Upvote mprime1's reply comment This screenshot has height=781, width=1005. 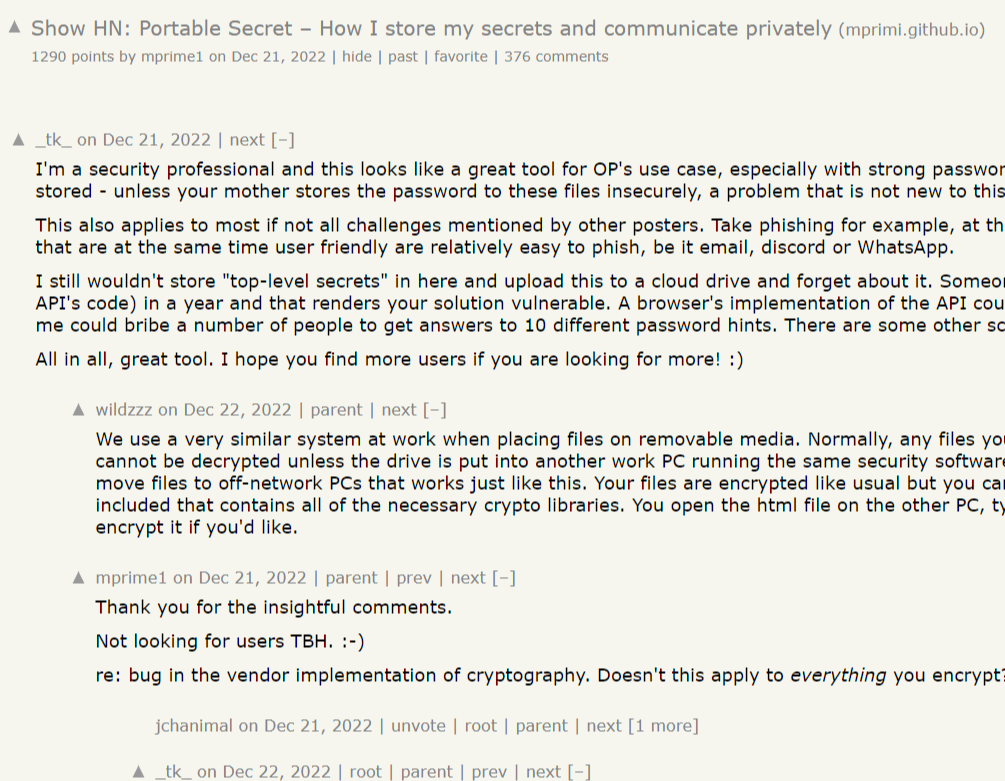point(79,577)
